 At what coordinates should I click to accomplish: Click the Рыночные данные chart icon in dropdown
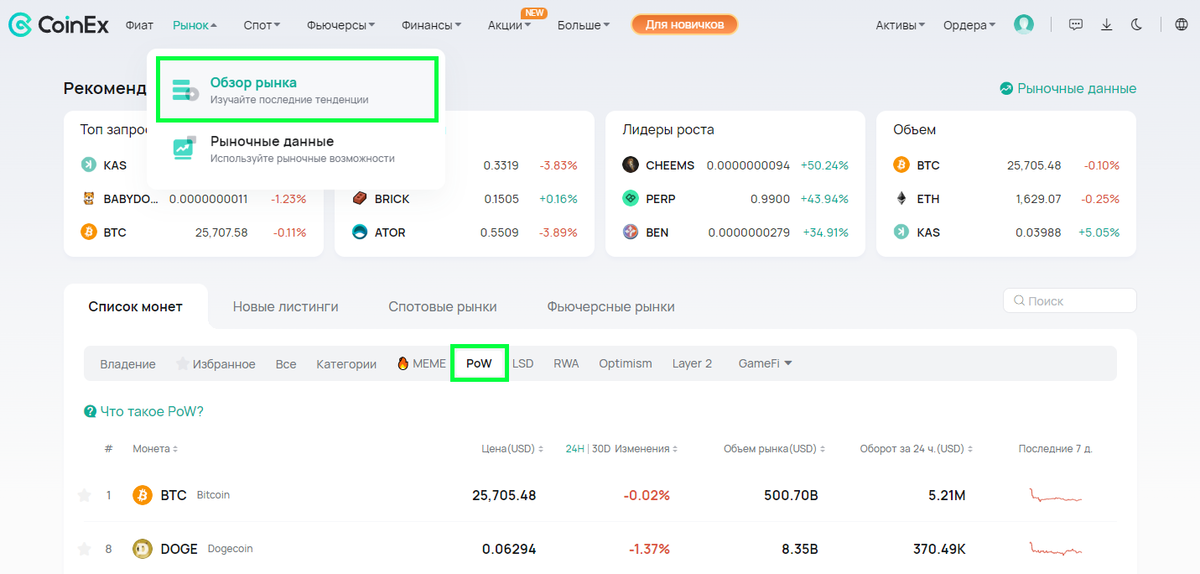coord(185,148)
